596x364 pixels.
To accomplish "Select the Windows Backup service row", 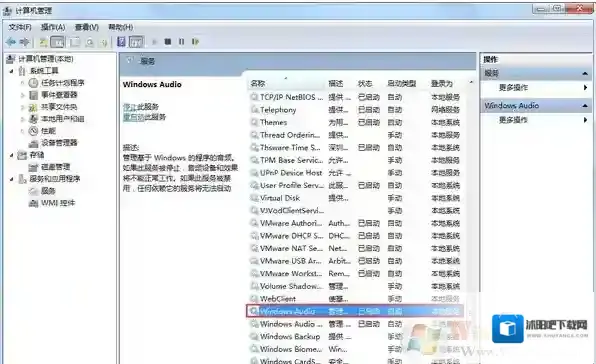I will pos(355,336).
